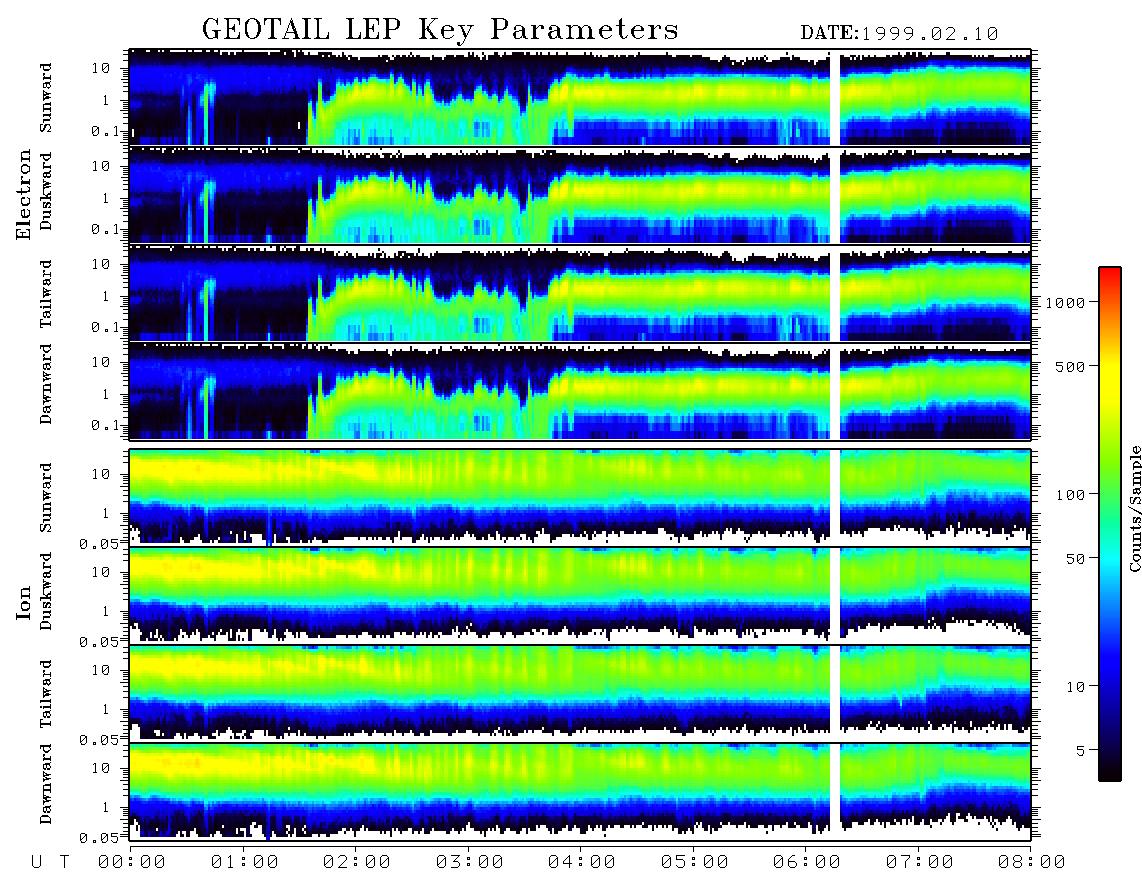
Task: Click the U T axis label
Action: (50, 863)
